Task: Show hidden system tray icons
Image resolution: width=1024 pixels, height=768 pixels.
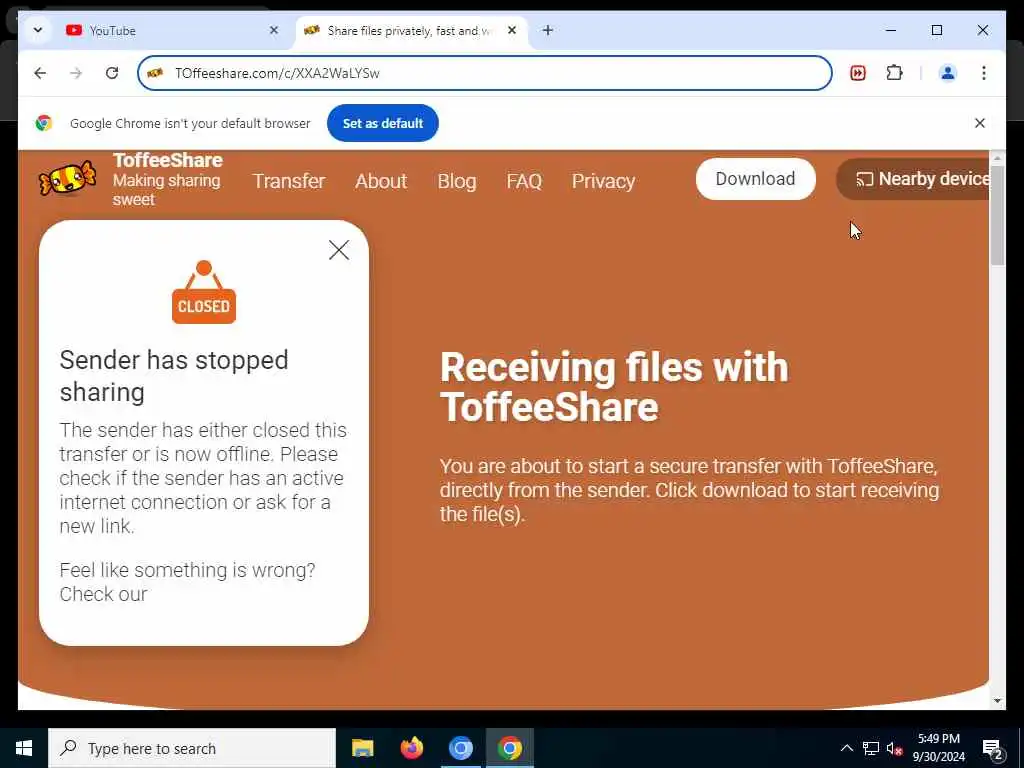Action: pyautogui.click(x=846, y=748)
